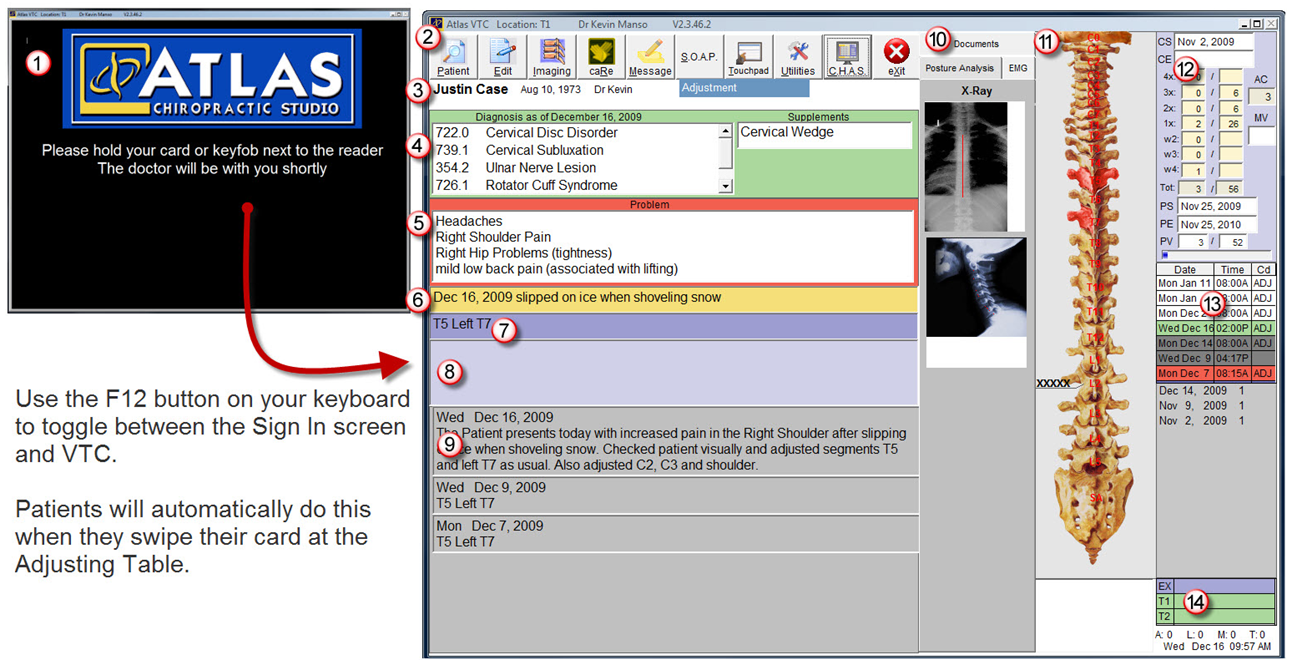Screen dimensions: 1289x664
Task: Open the Message toolbar button
Action: (650, 56)
